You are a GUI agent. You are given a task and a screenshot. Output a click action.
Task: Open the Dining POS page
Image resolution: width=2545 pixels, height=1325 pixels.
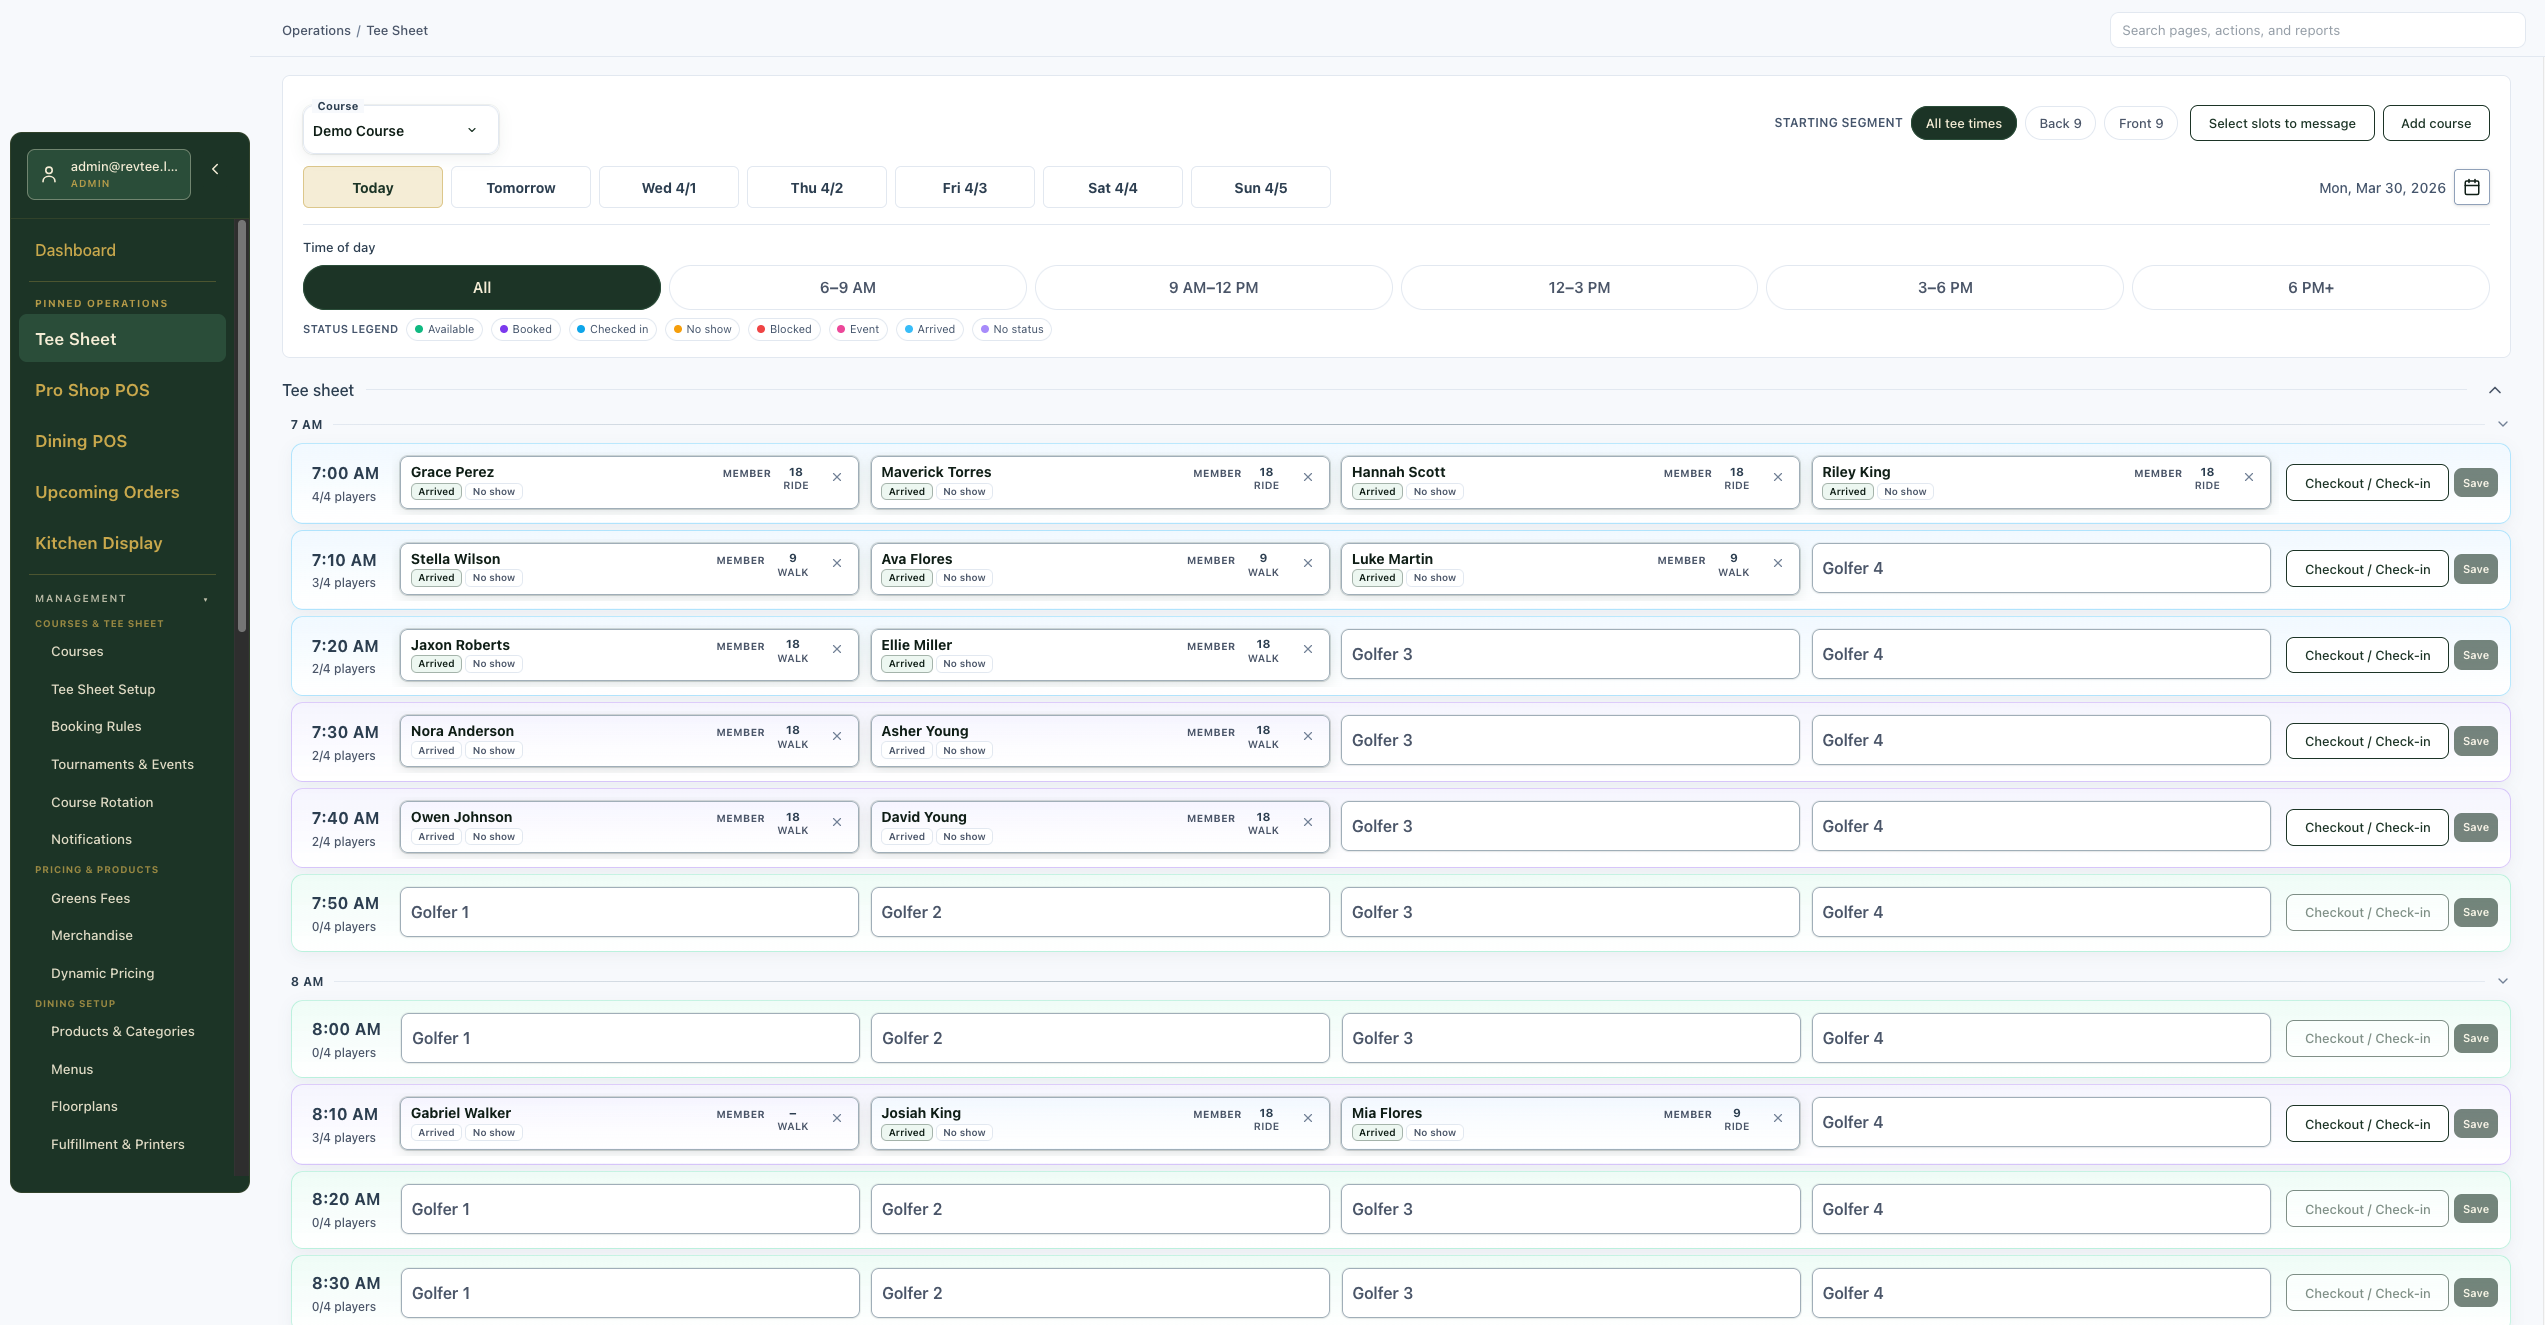(81, 440)
